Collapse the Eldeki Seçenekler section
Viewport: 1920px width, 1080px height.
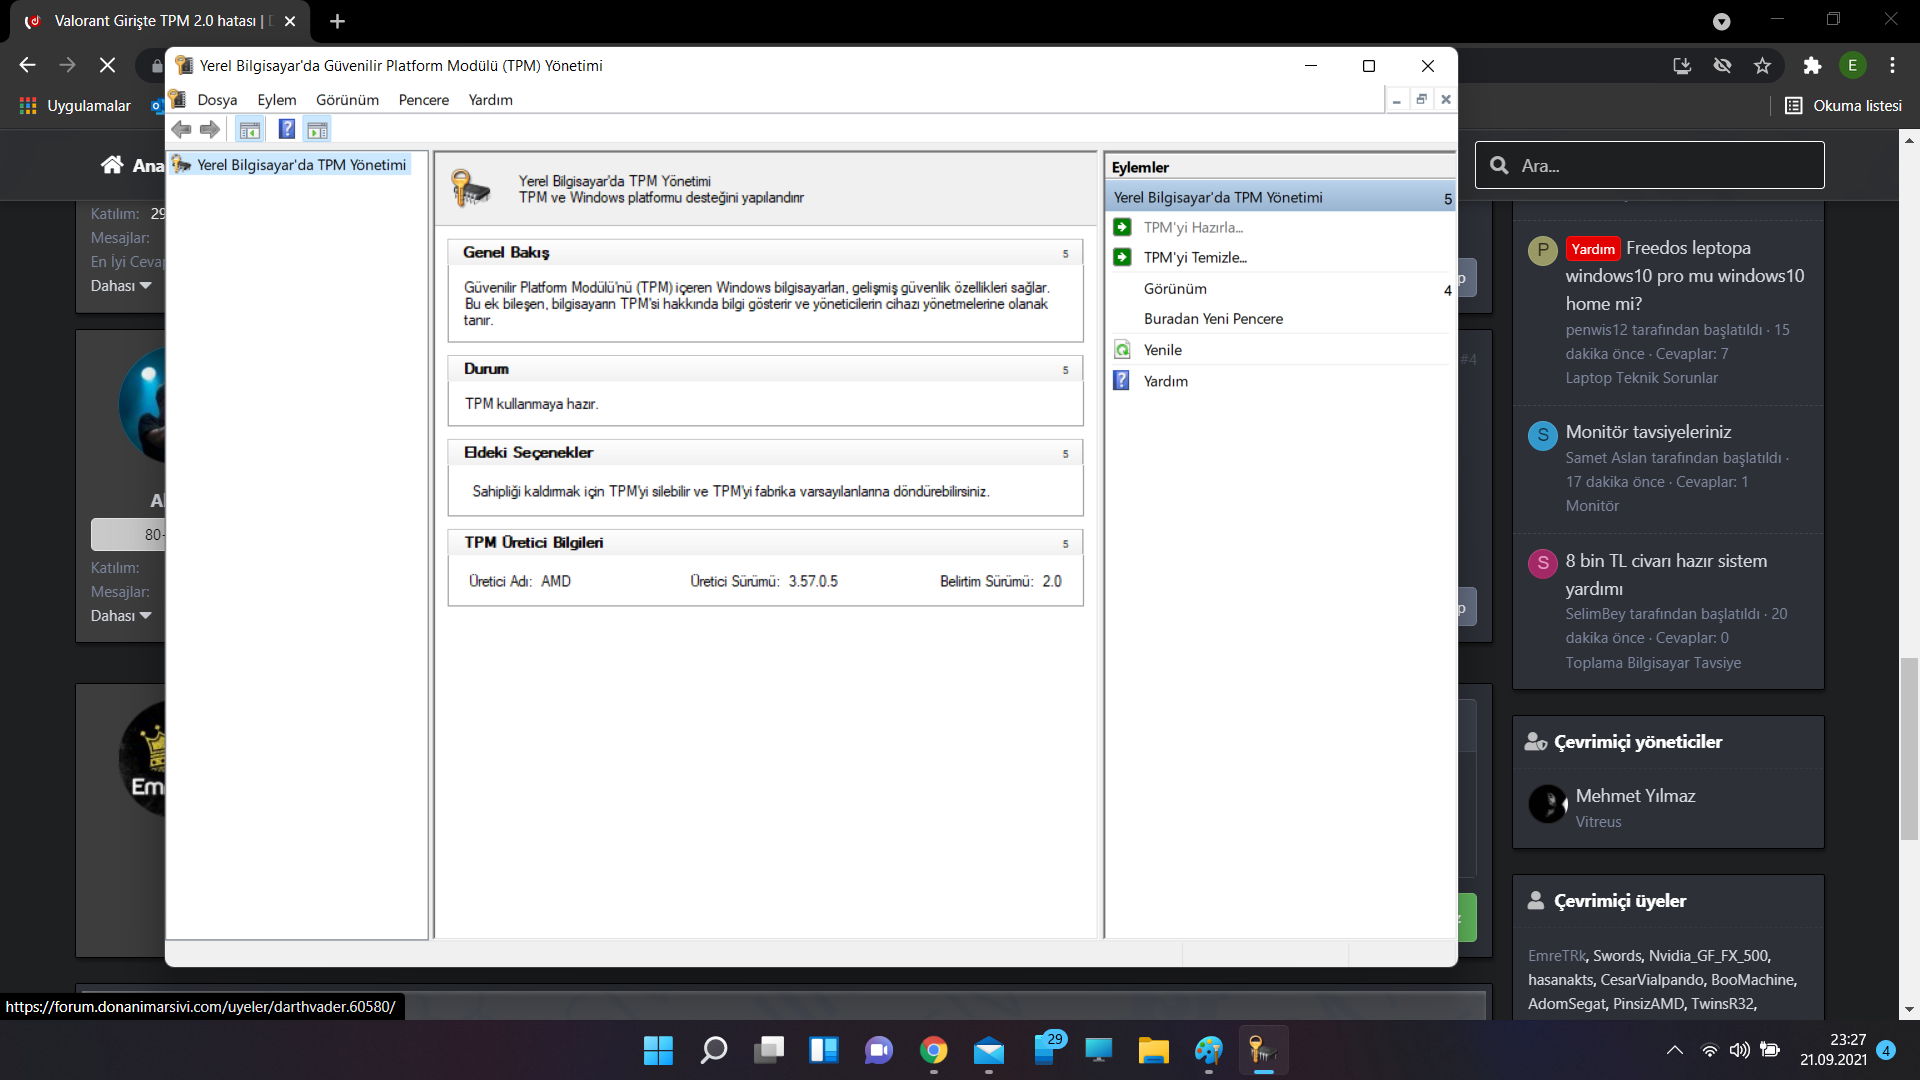[1065, 454]
